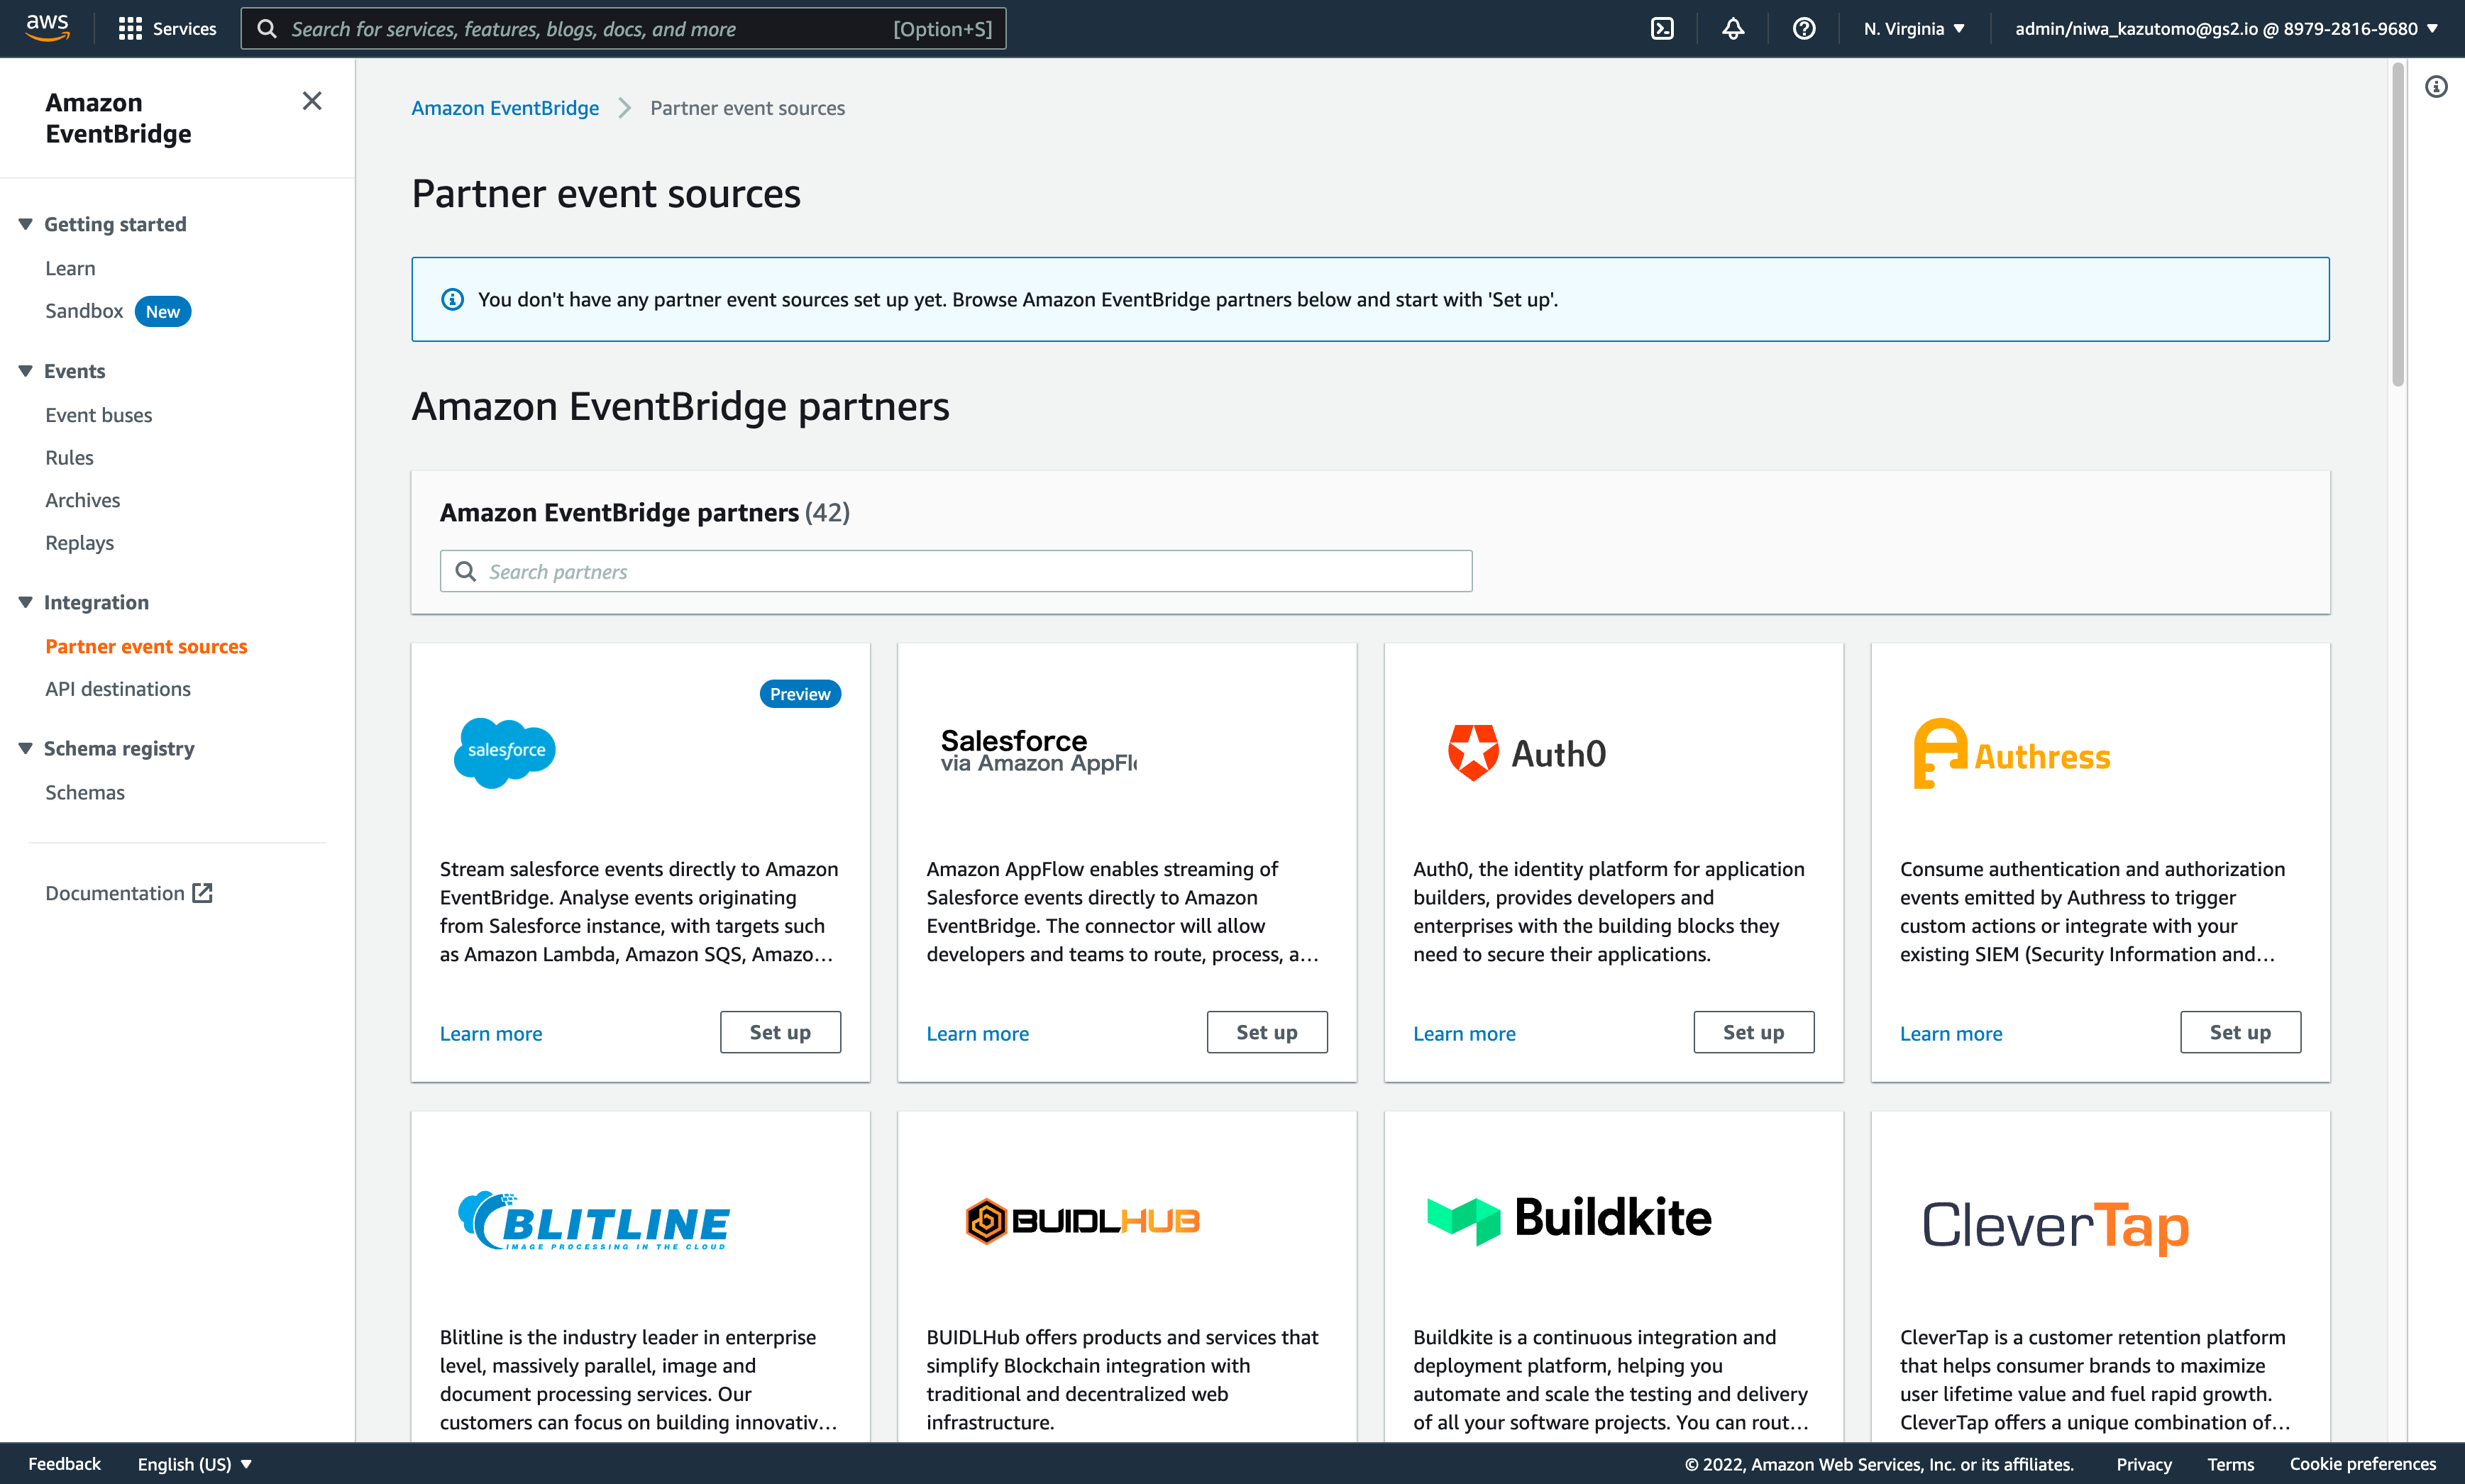Focus the Search partners field

pos(956,571)
